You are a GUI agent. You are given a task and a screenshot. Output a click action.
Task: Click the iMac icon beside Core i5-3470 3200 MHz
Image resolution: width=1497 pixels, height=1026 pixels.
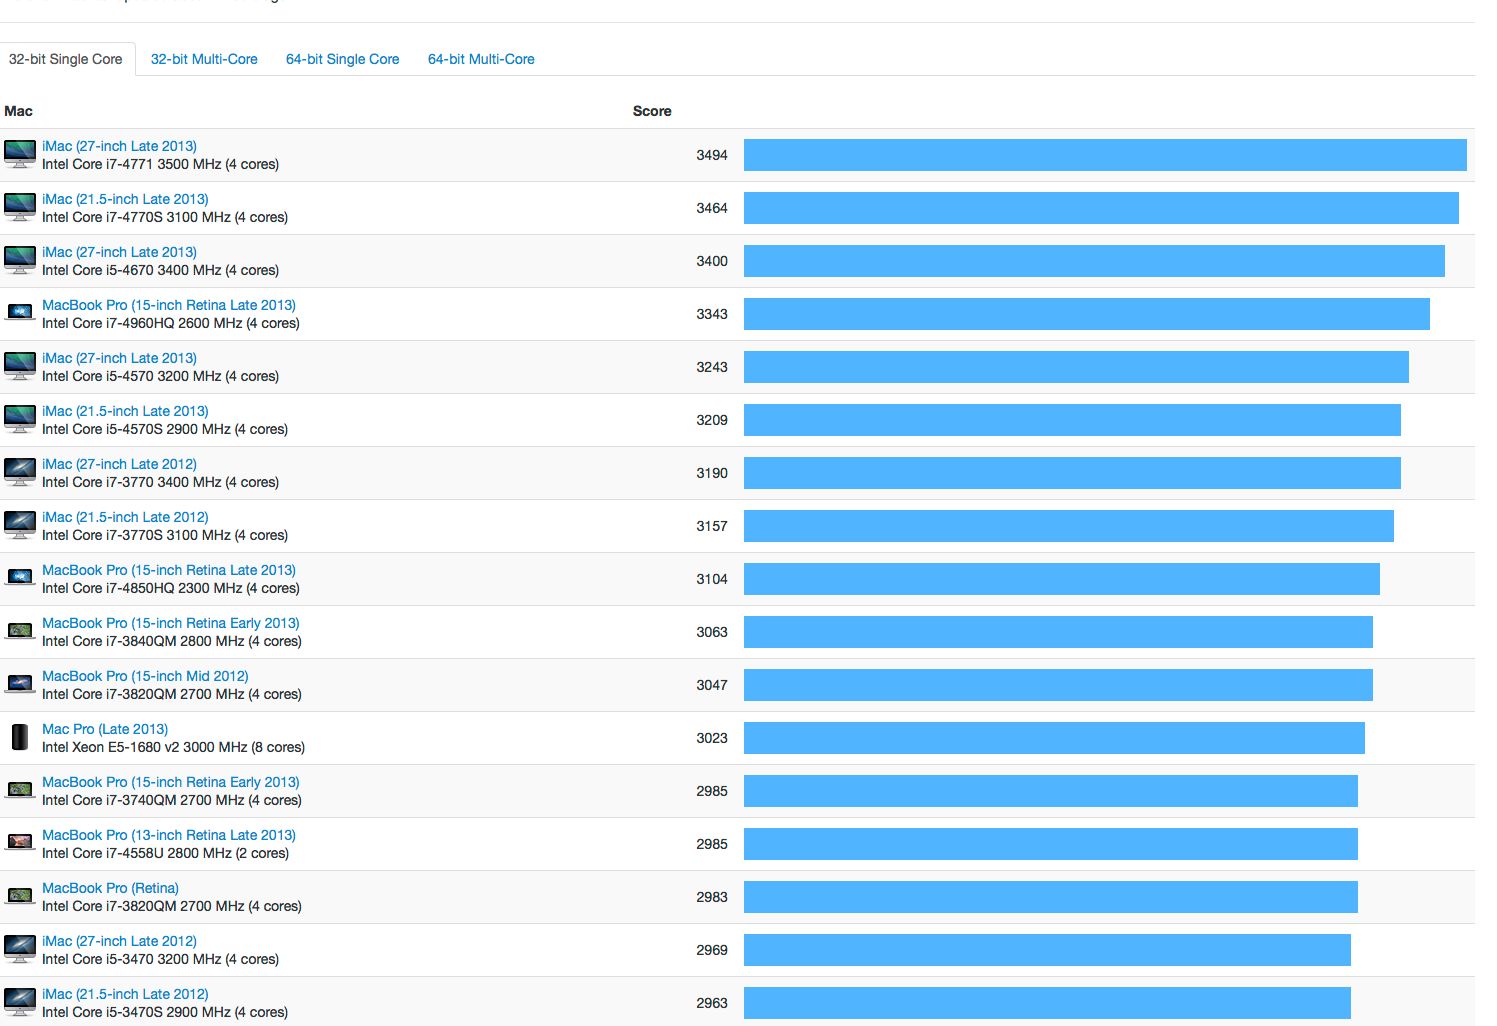[x=20, y=949]
